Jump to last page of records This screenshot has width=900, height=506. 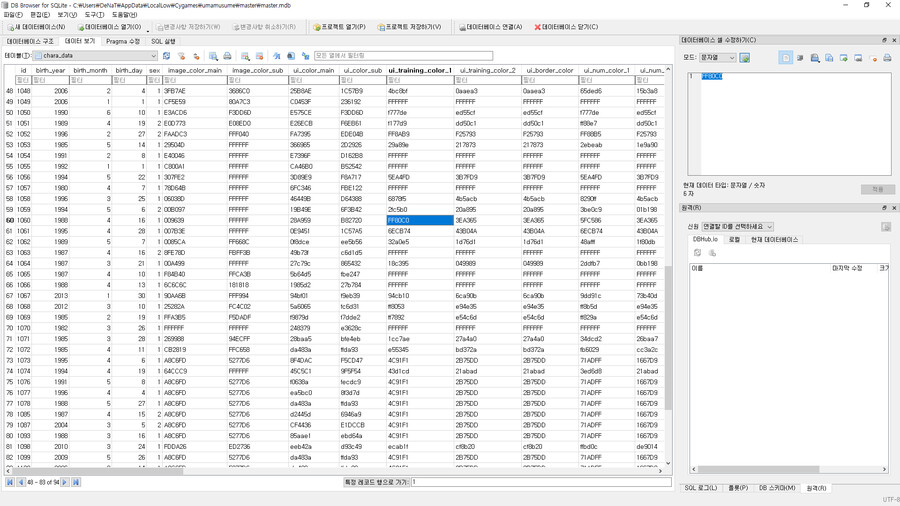(76, 482)
